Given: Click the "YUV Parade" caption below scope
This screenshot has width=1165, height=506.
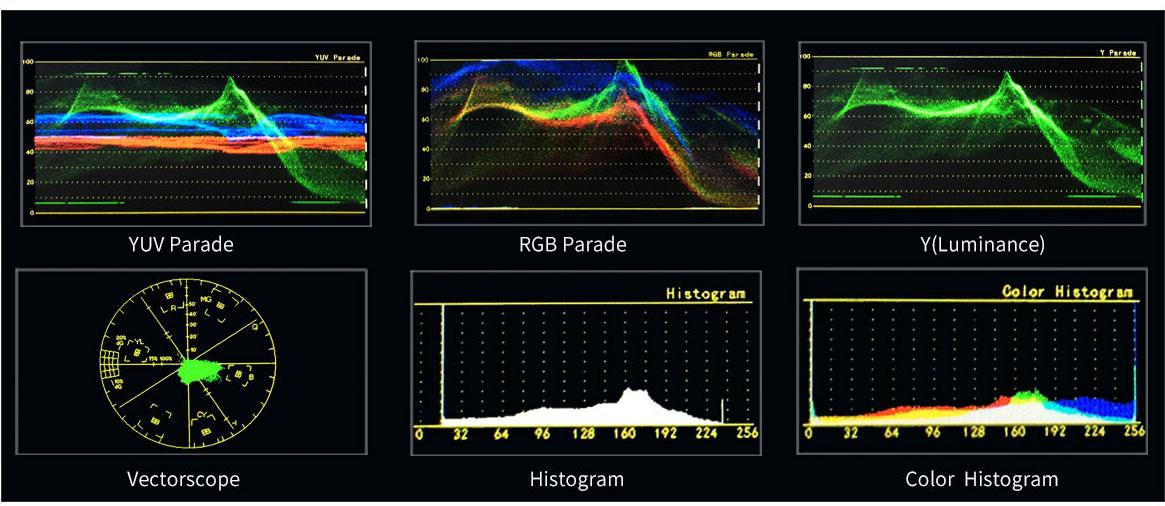Looking at the screenshot, I should click(180, 244).
